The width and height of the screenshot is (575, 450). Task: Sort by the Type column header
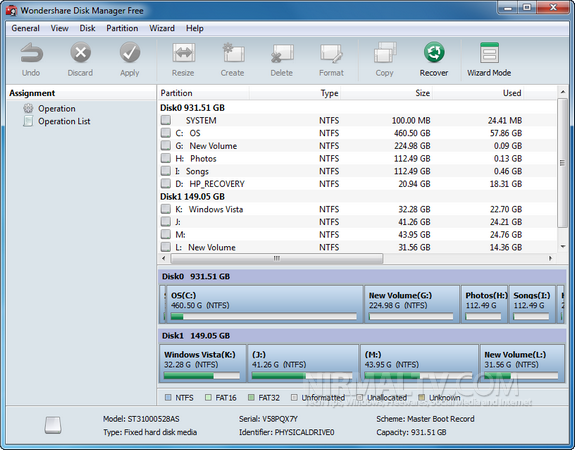point(295,93)
